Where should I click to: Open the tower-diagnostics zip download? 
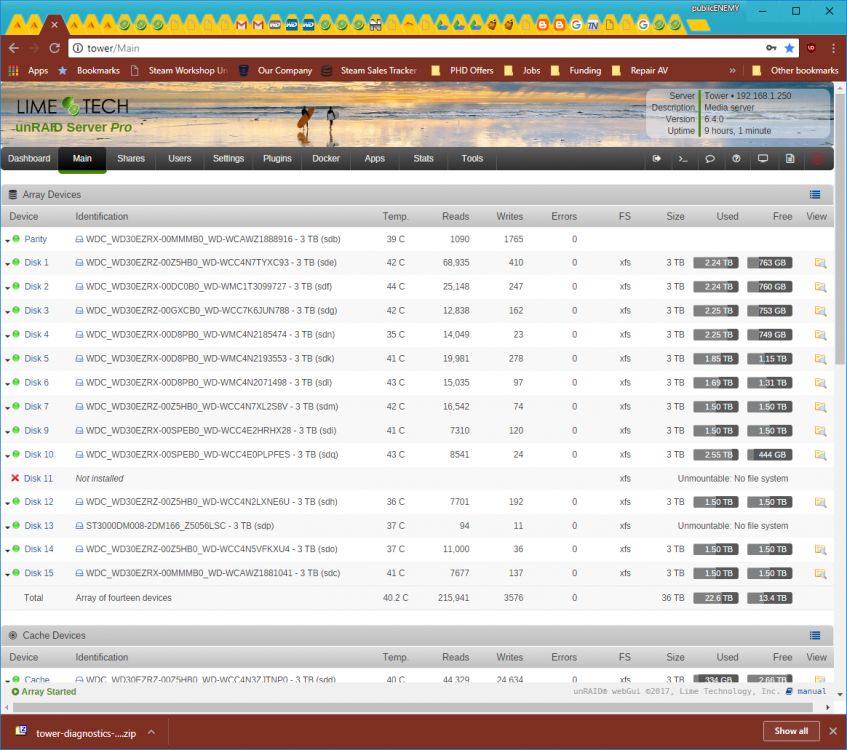coord(86,733)
